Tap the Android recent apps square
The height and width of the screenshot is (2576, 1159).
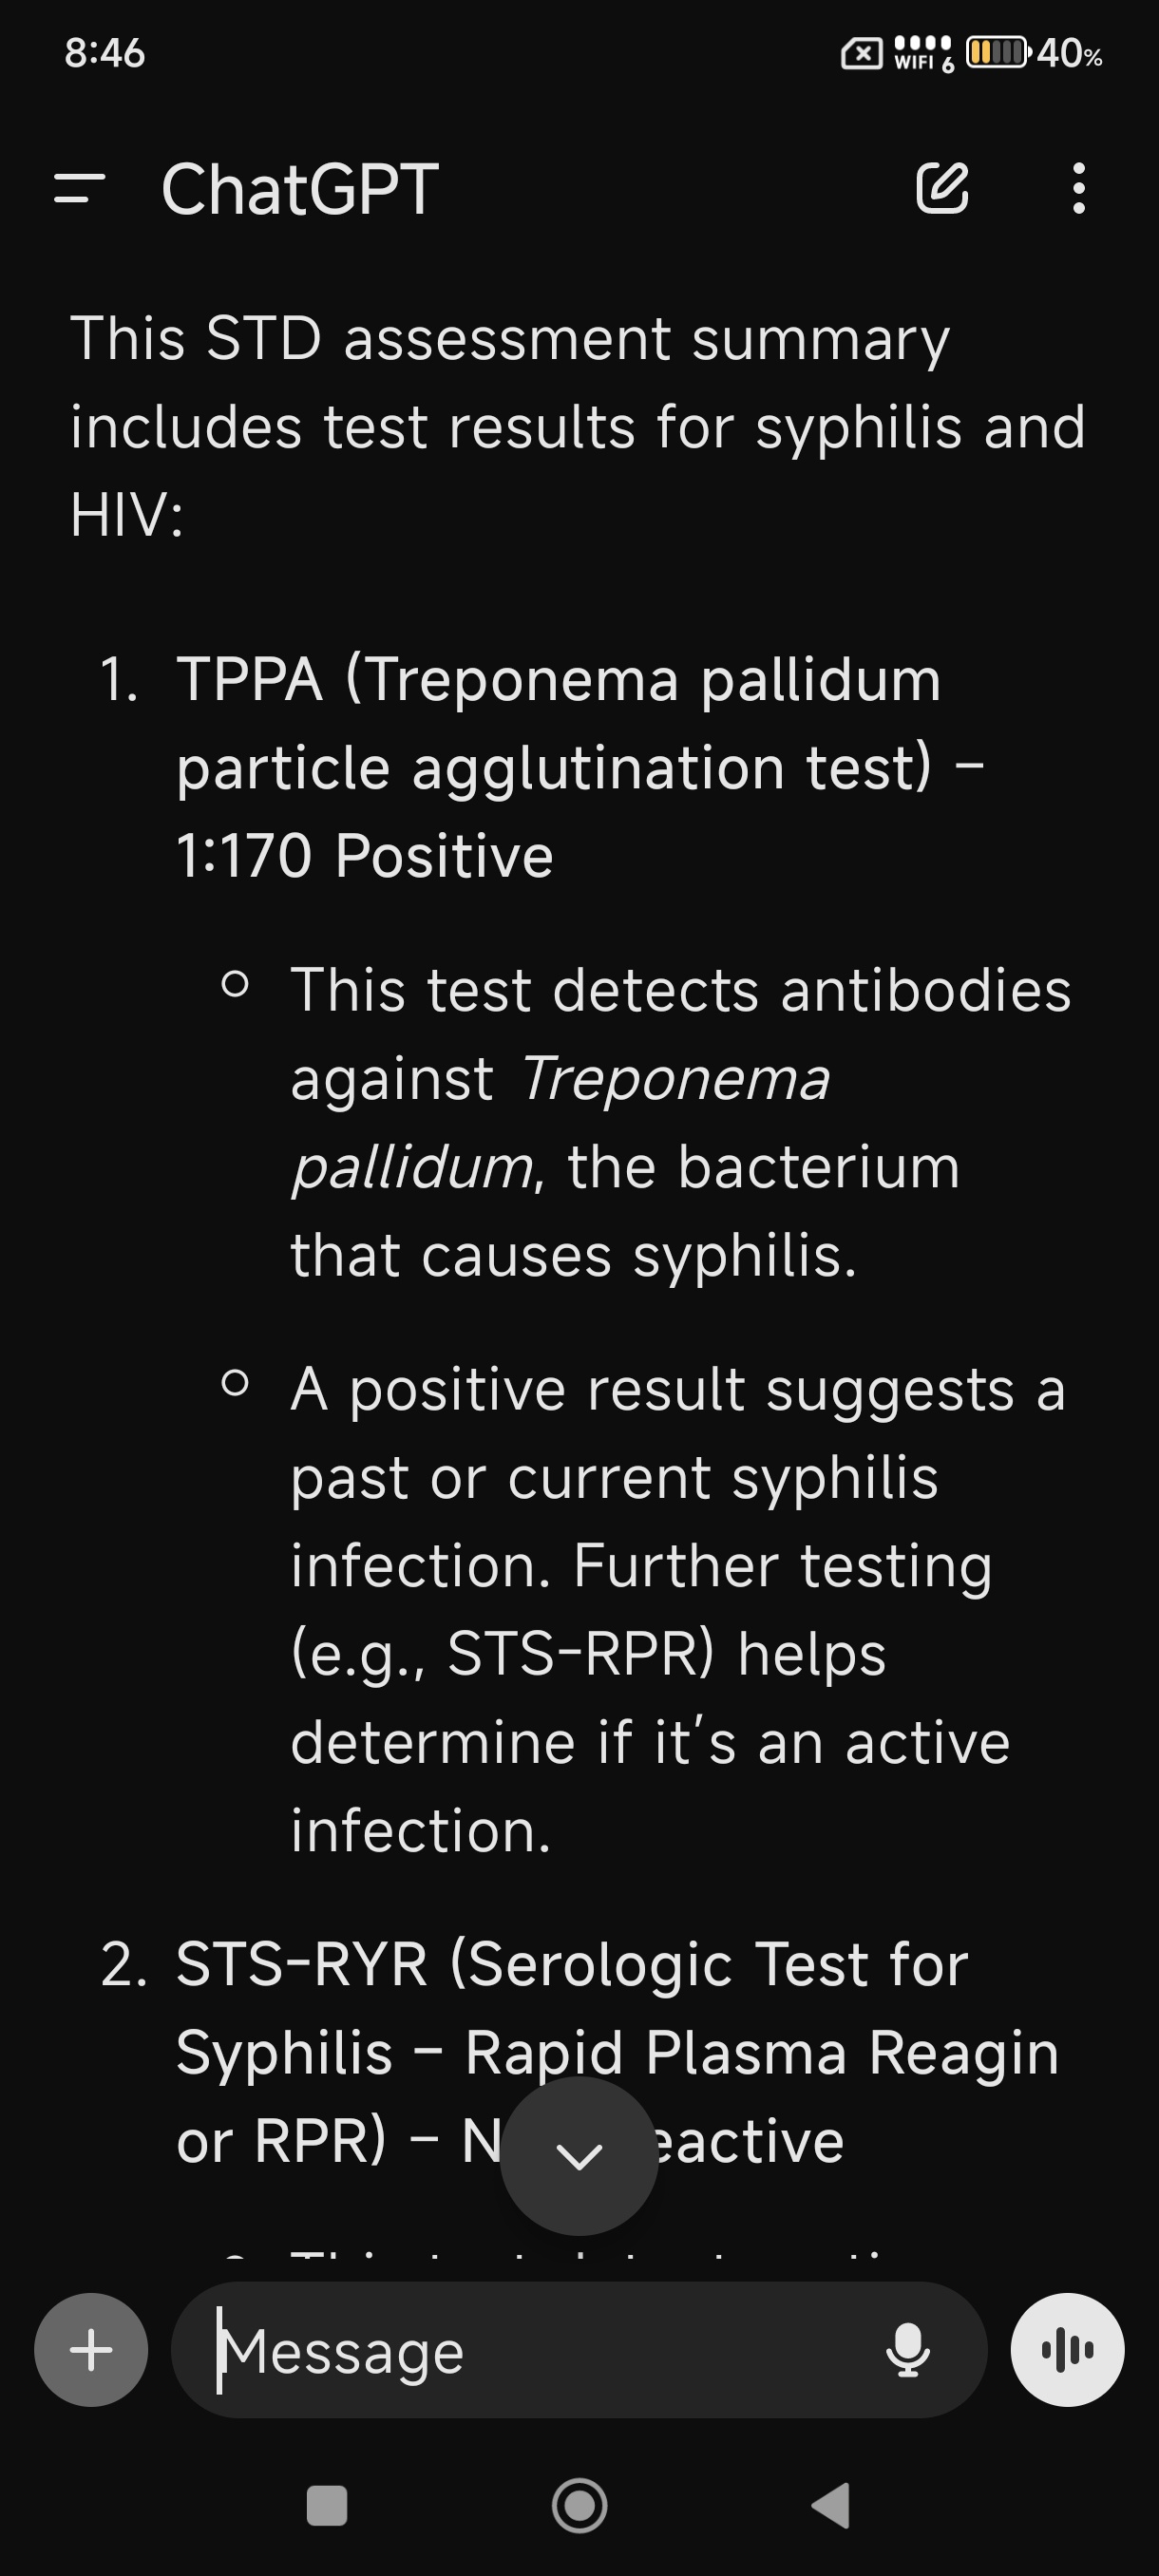pos(327,2506)
